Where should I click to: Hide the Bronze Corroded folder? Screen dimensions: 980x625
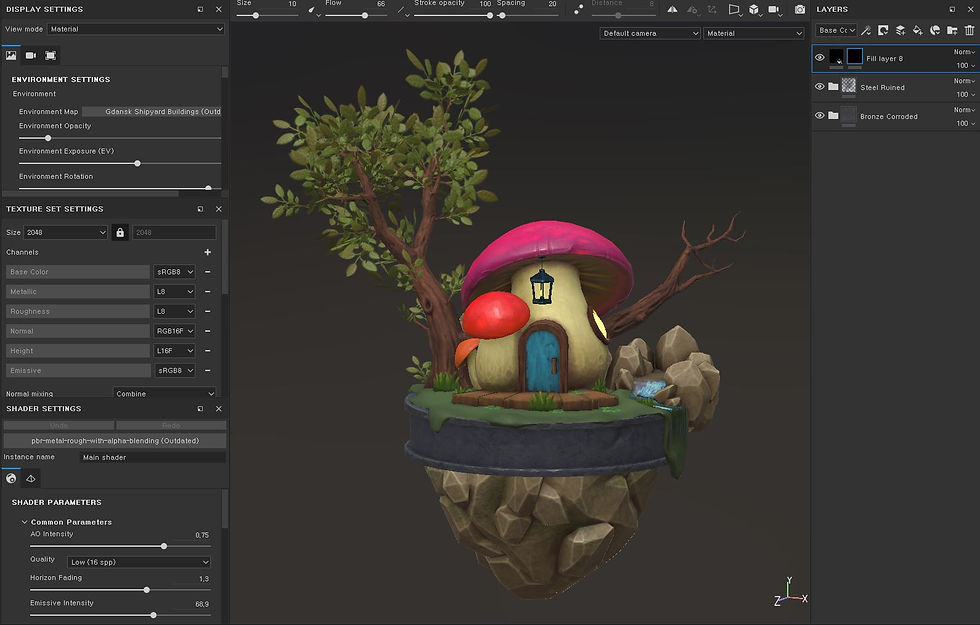(x=819, y=115)
